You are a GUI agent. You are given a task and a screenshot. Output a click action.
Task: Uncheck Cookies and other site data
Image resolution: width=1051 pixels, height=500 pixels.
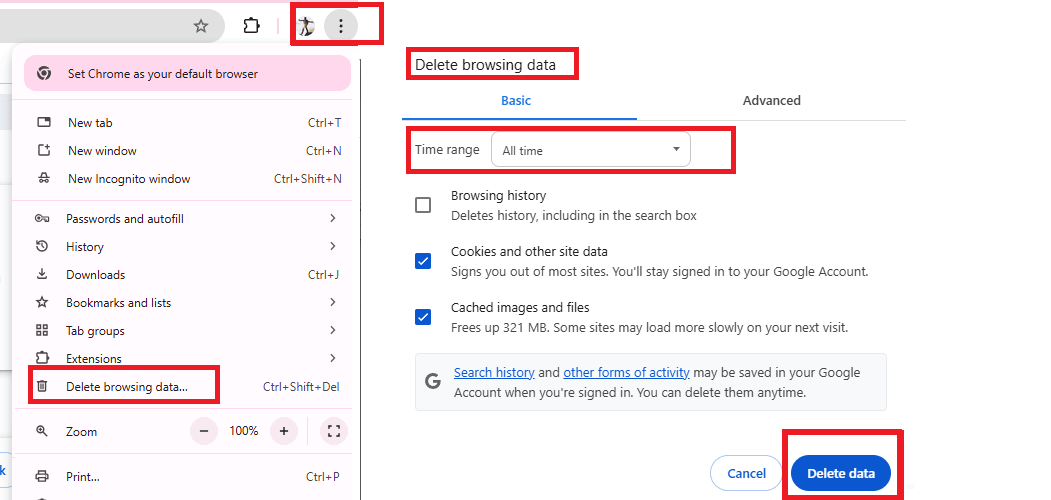[423, 261]
